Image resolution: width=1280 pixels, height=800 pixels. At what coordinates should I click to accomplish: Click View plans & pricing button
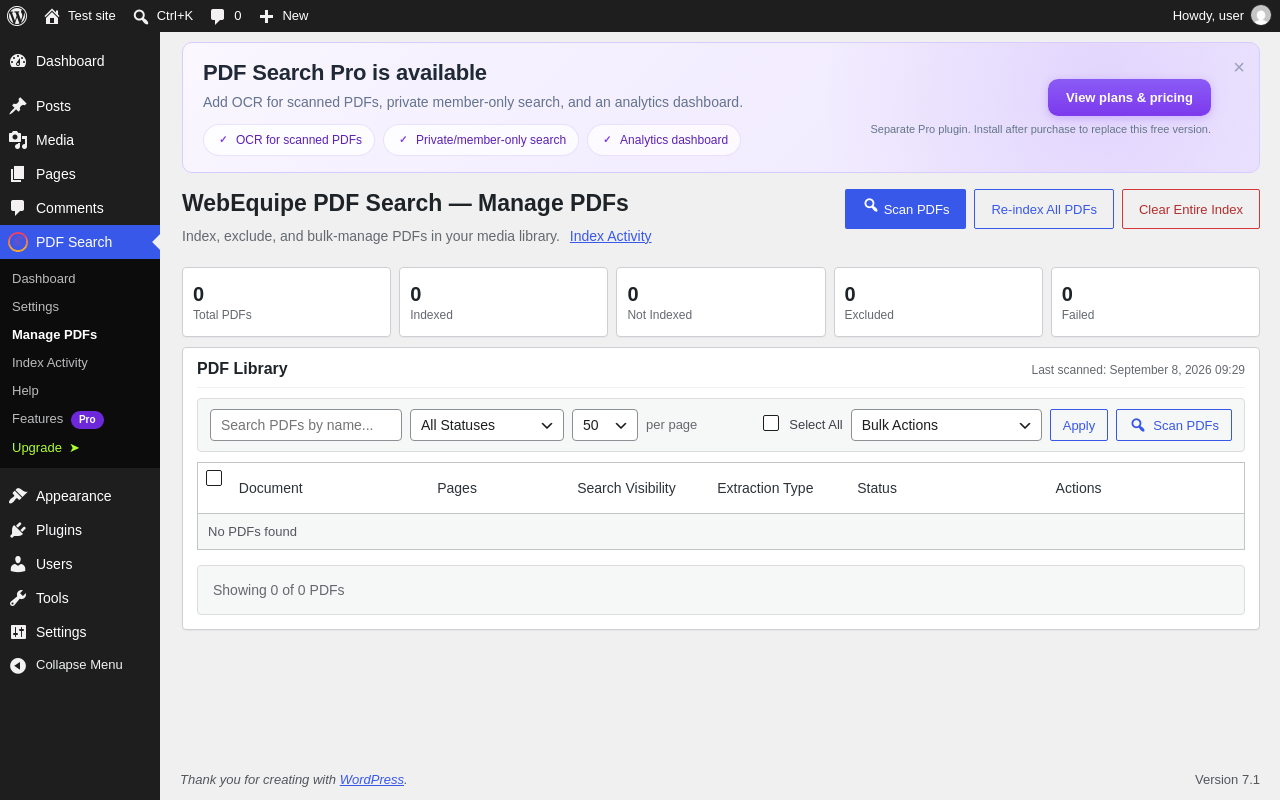[1129, 97]
